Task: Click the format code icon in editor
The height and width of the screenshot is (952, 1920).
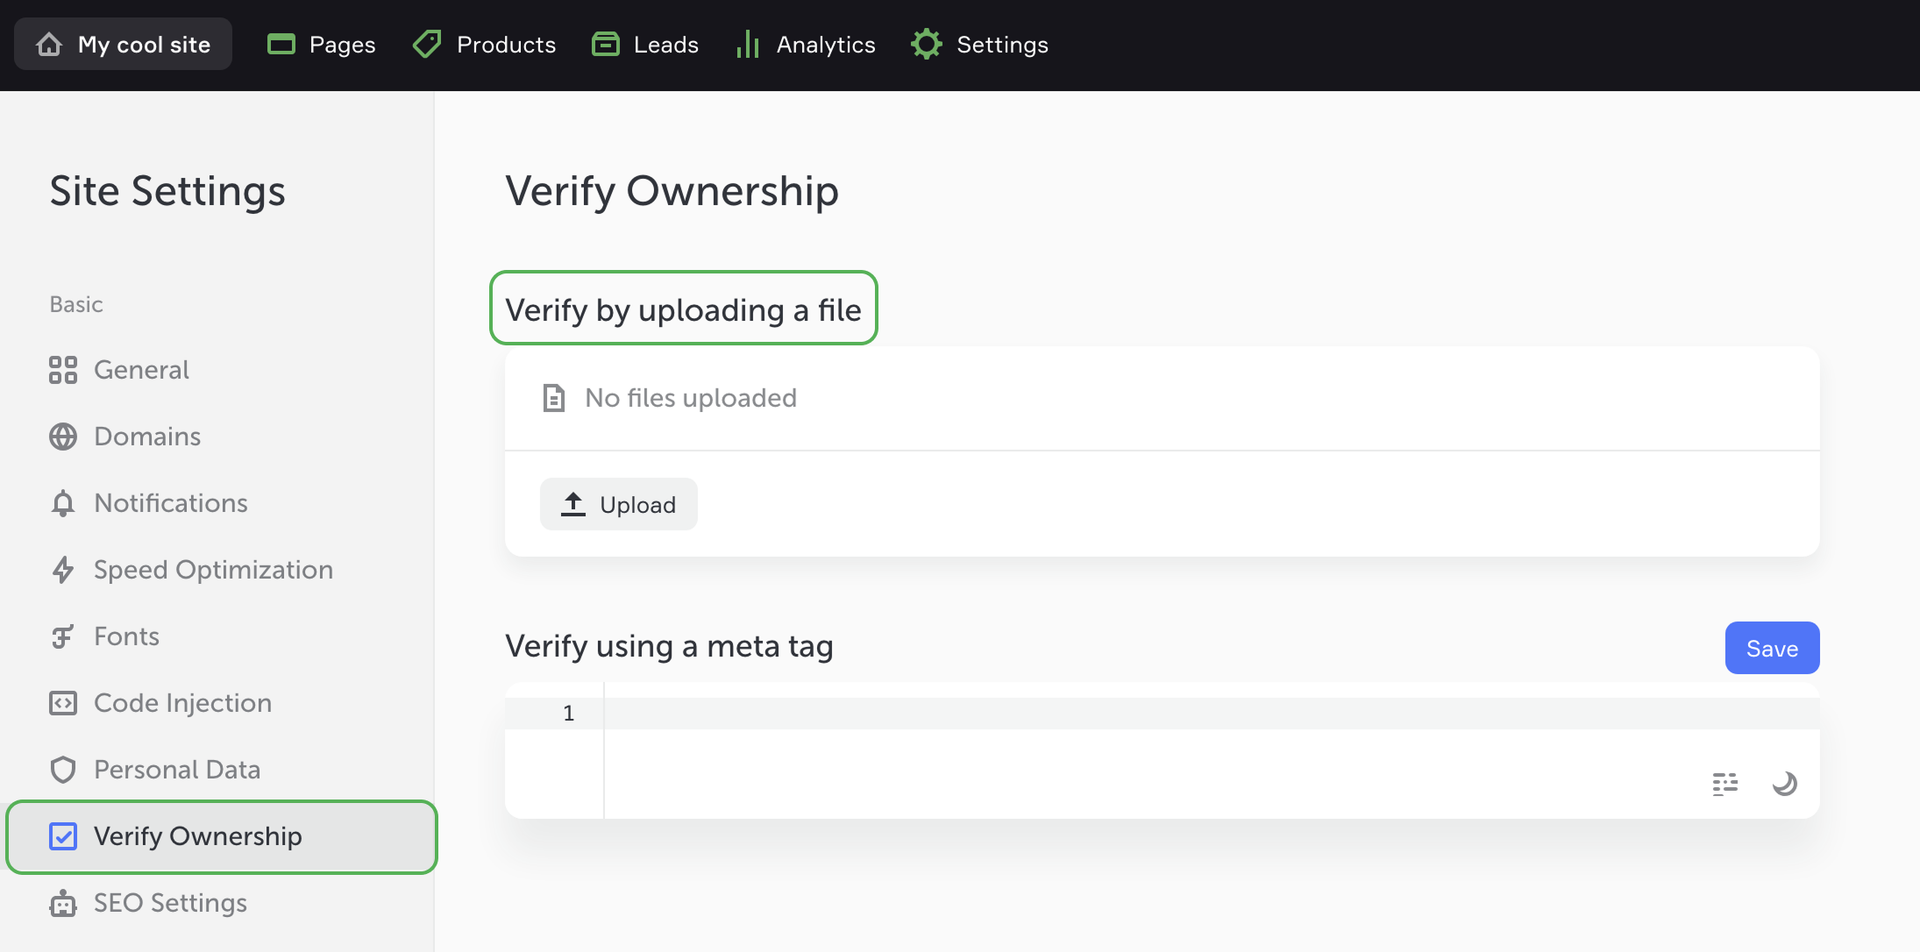Action: pyautogui.click(x=1724, y=784)
